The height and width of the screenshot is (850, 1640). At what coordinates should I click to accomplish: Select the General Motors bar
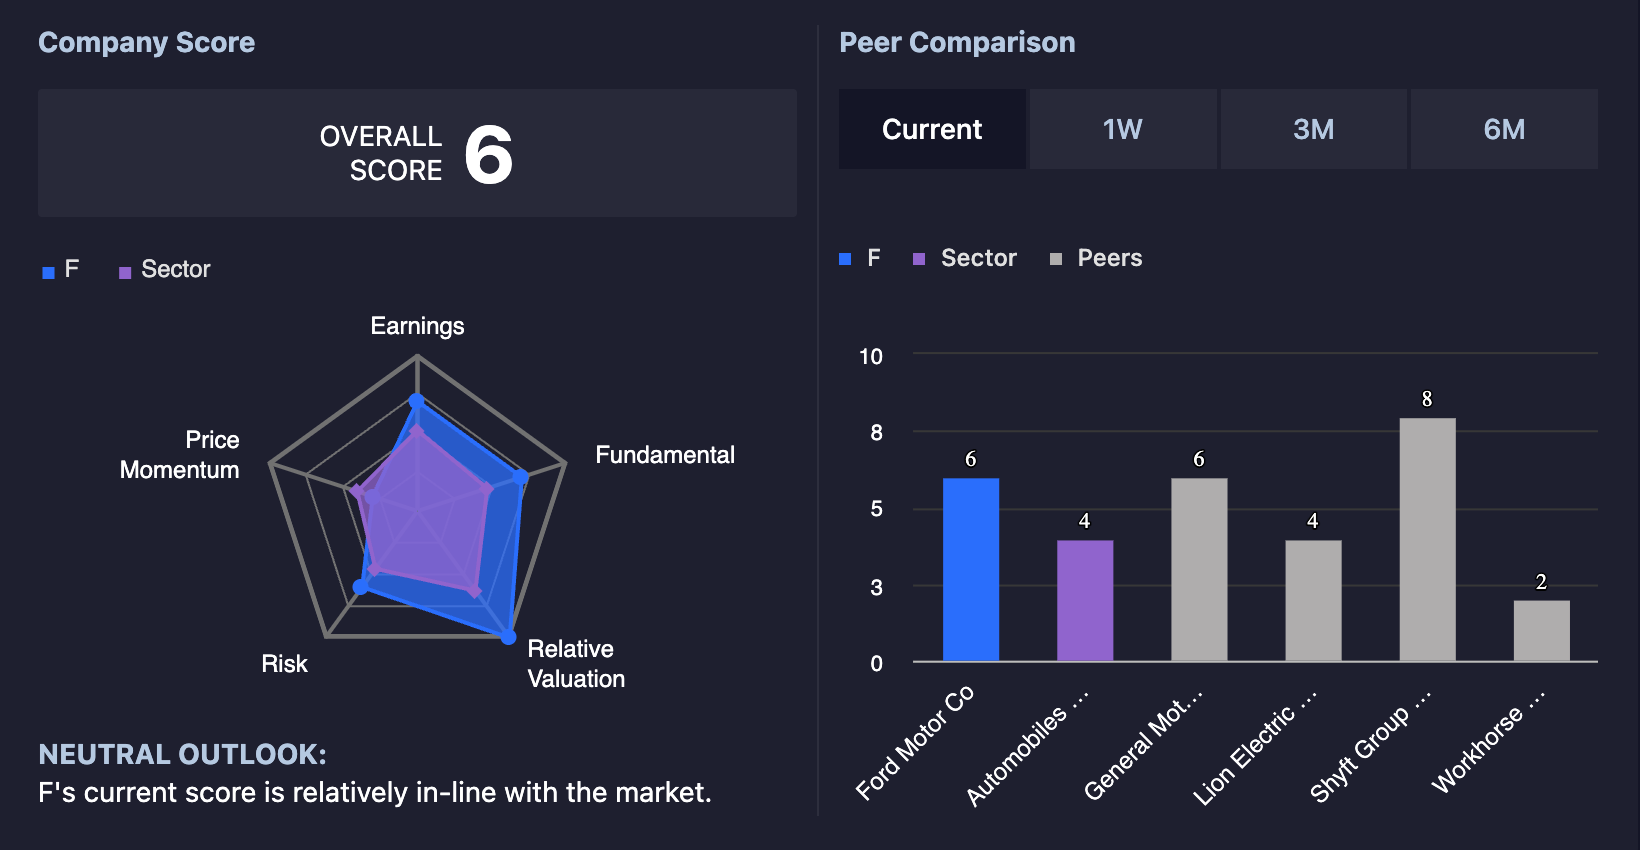1199,570
